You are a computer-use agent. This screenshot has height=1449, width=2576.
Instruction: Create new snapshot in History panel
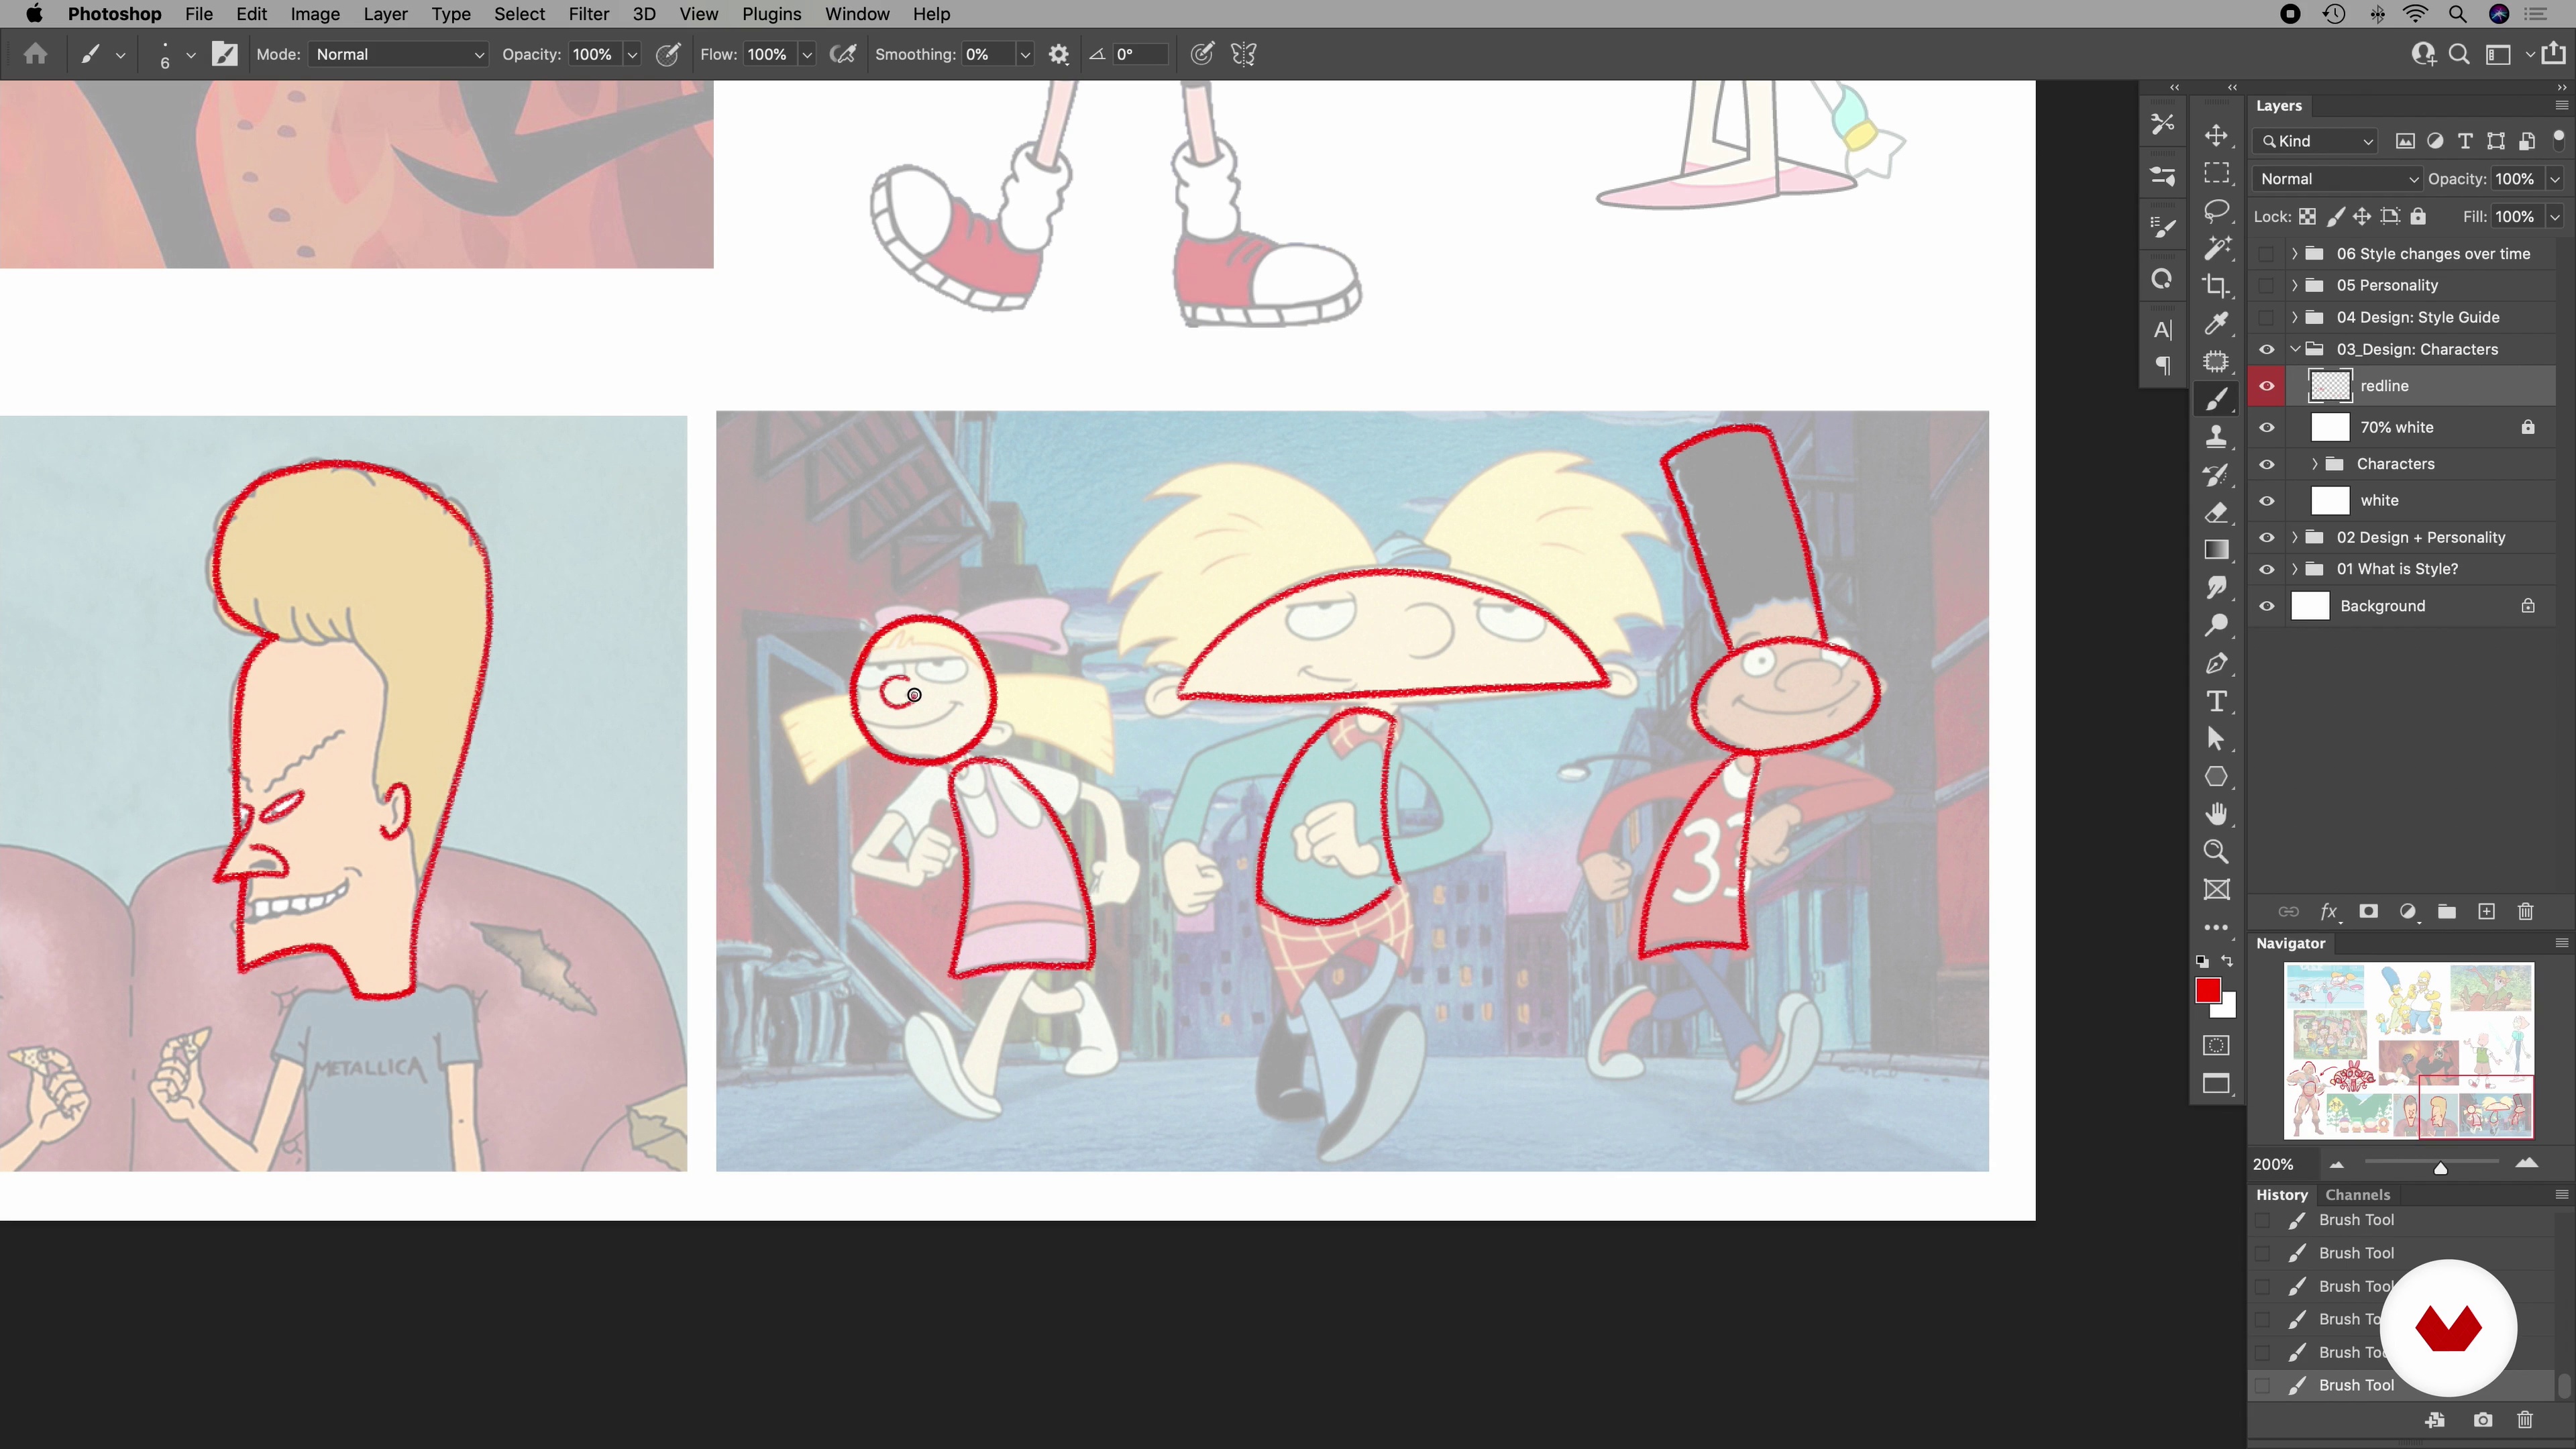click(x=2482, y=1420)
